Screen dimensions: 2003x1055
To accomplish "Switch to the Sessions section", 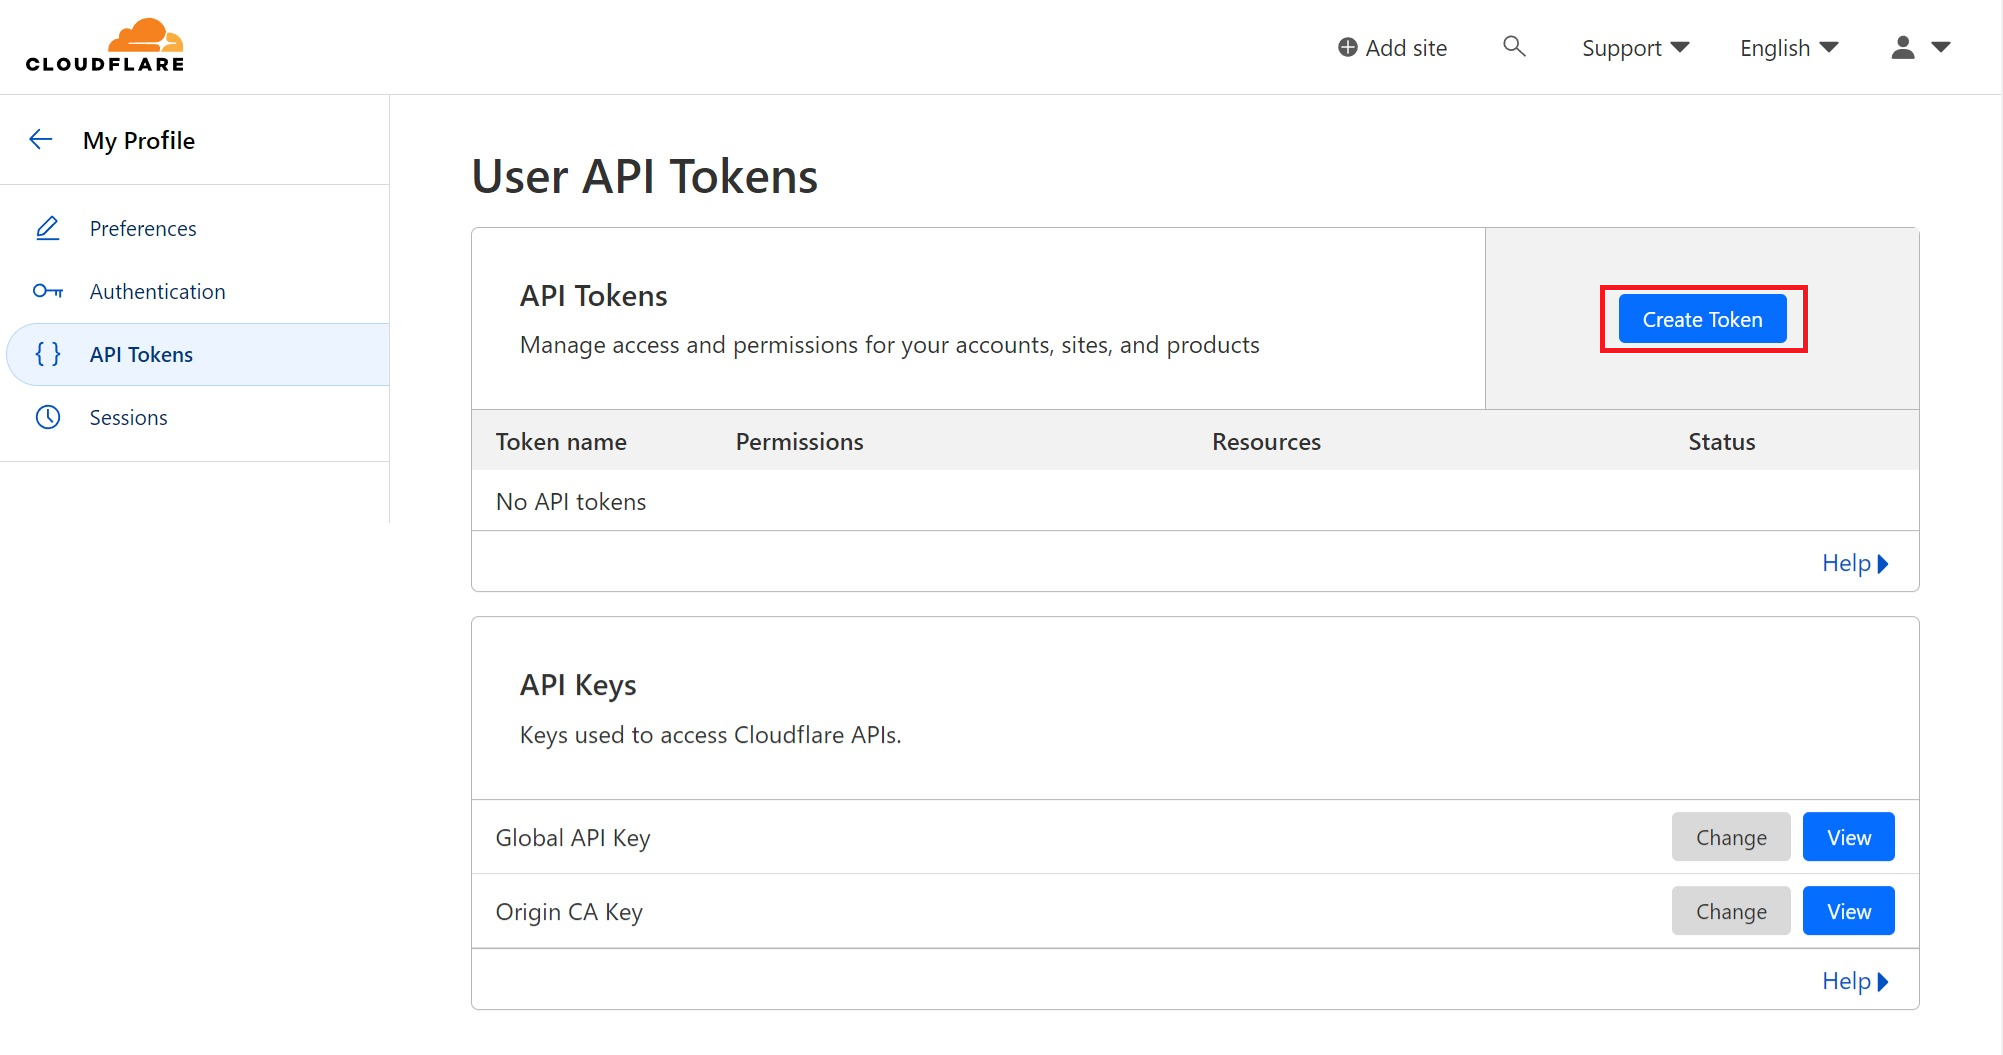I will tap(128, 417).
